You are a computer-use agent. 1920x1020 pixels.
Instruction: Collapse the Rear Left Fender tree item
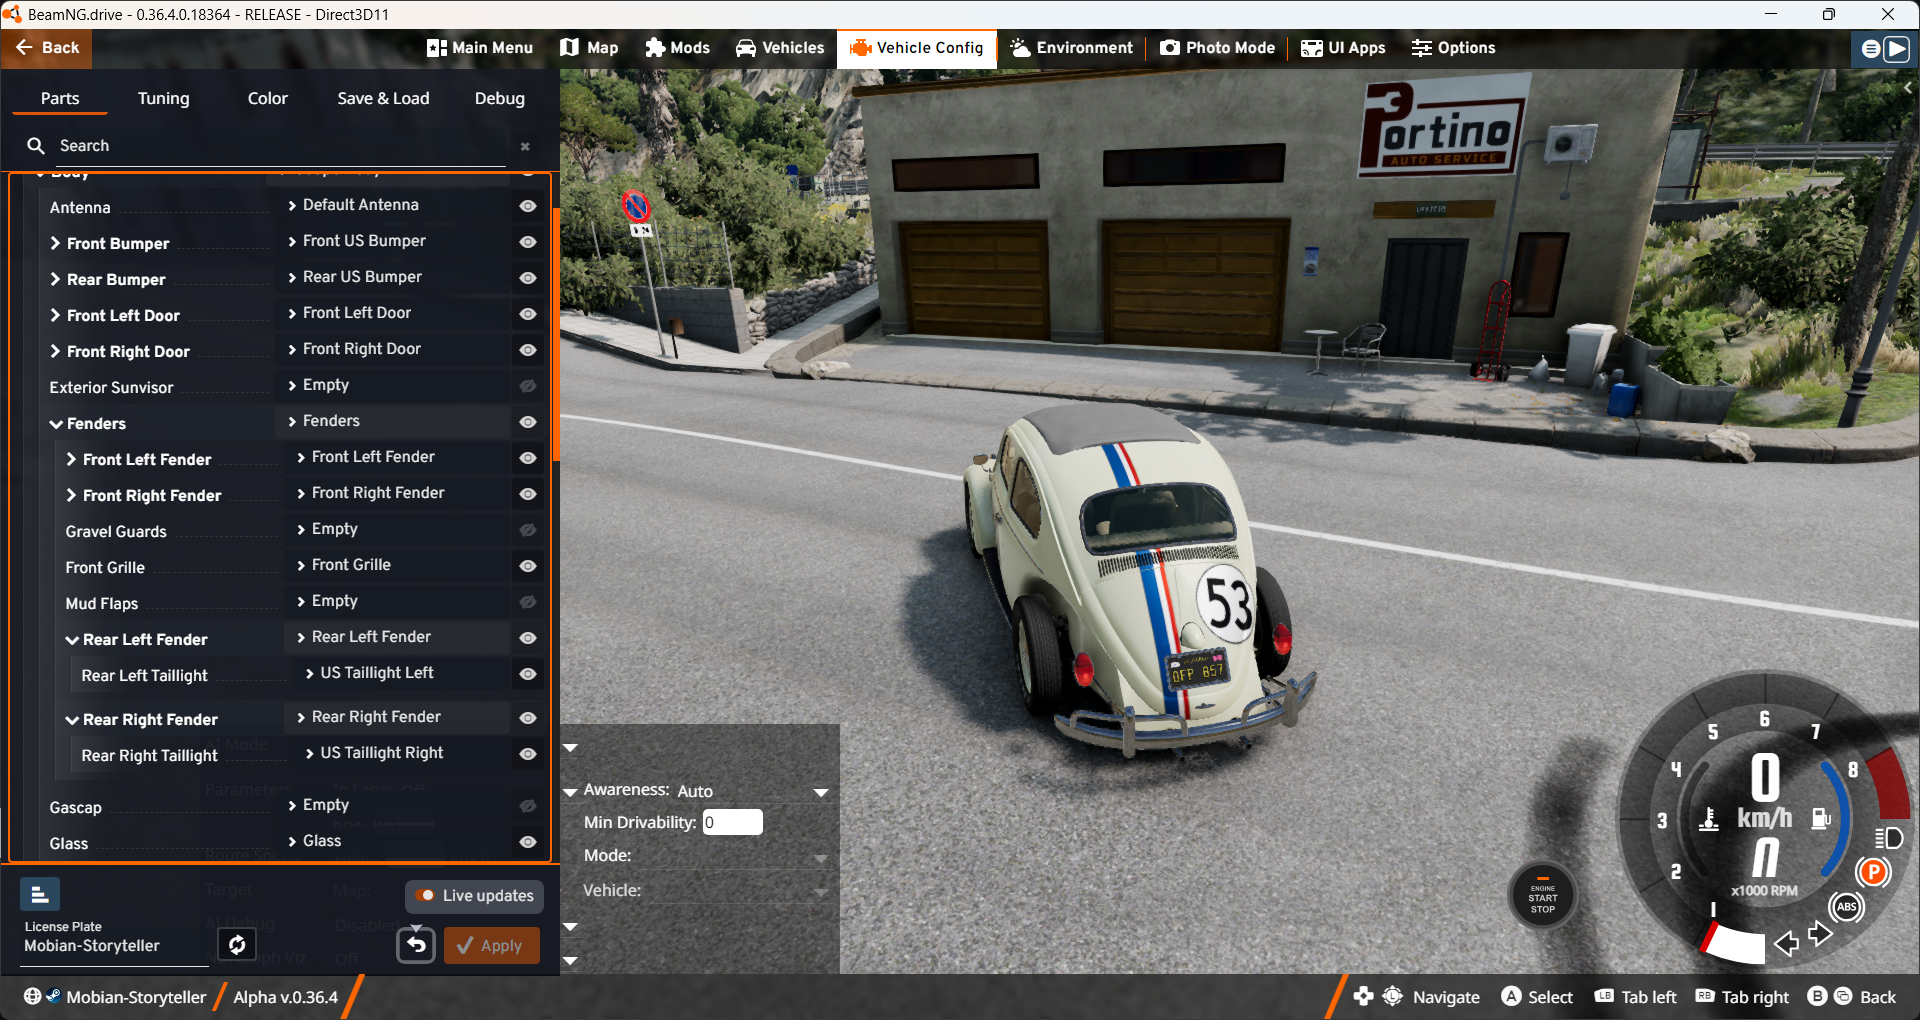click(72, 640)
